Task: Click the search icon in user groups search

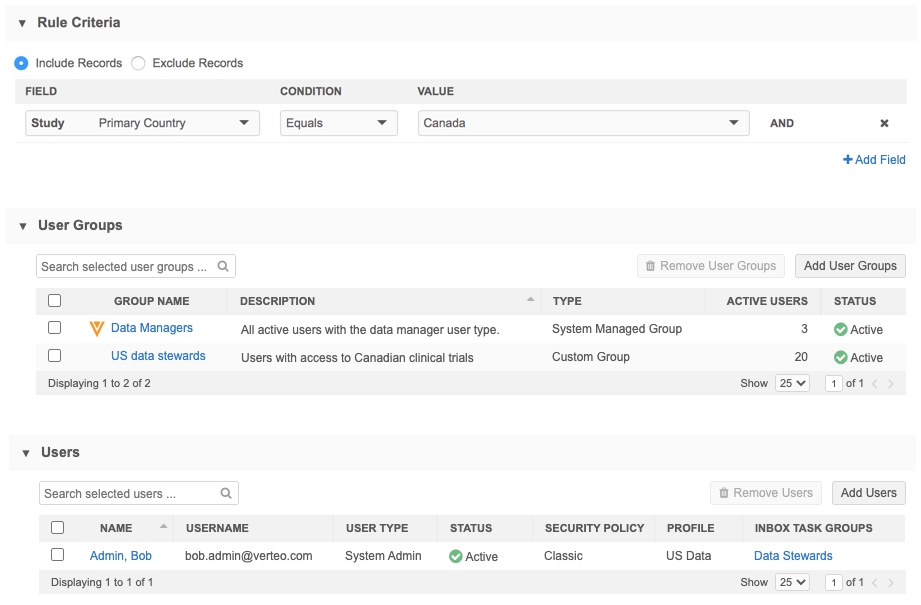Action: [223, 267]
